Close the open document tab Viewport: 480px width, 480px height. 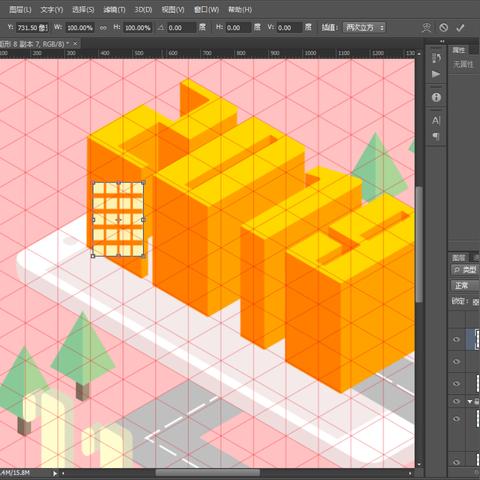(x=75, y=43)
